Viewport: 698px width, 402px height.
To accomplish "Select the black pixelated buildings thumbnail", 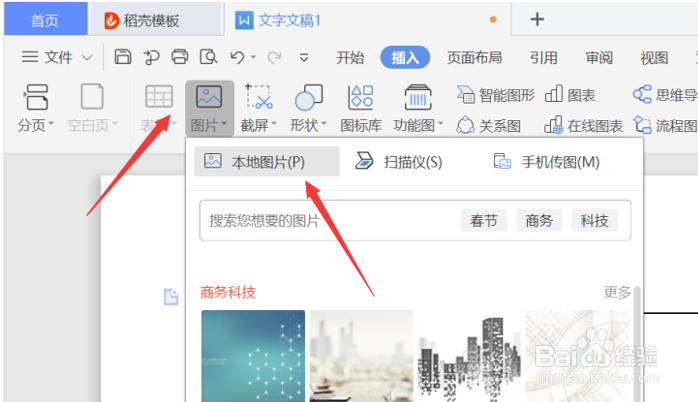I will click(x=469, y=356).
